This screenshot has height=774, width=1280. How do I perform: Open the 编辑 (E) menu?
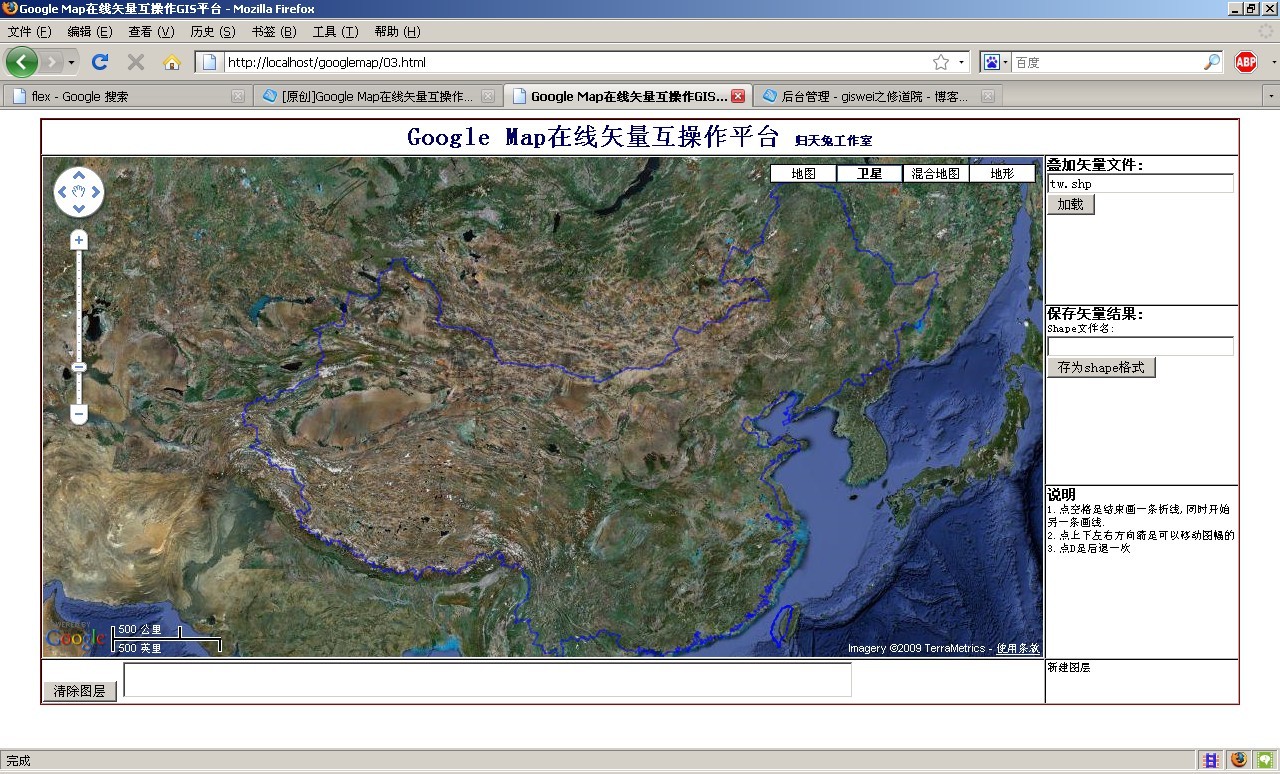90,32
